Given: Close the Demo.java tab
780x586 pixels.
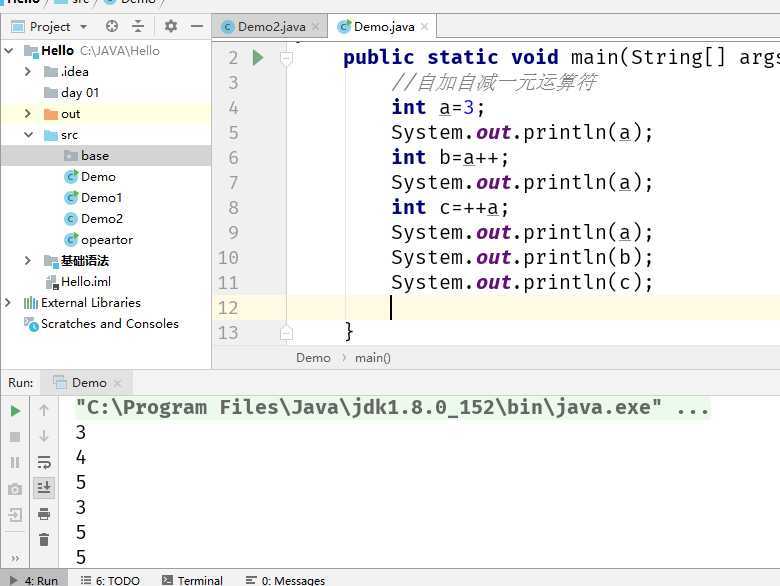Looking at the screenshot, I should tap(424, 27).
